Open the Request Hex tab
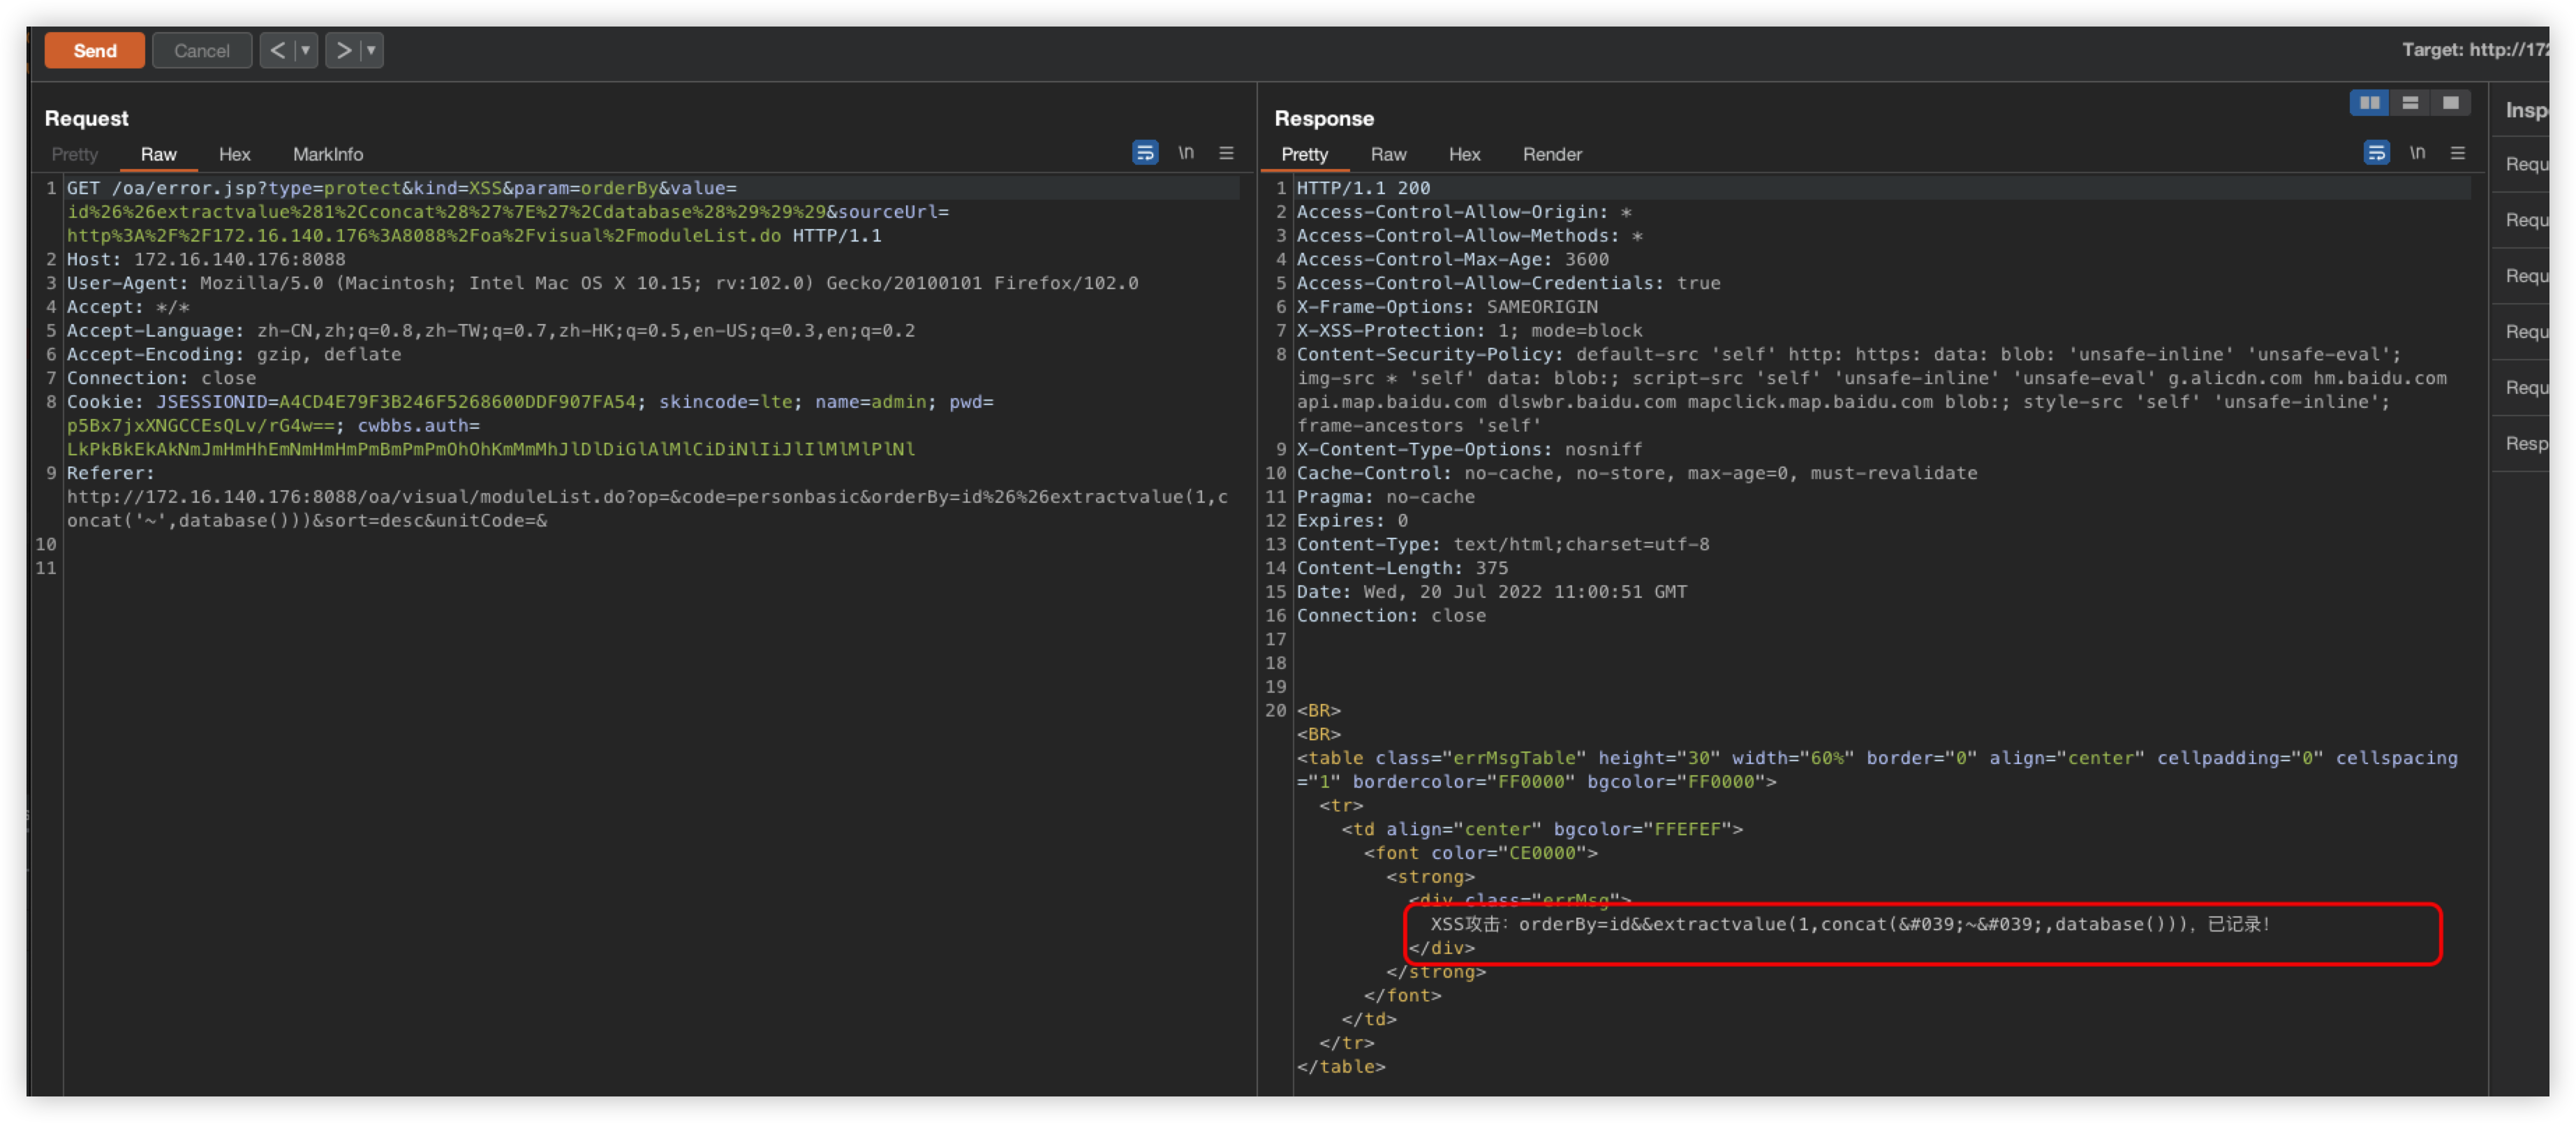2576x1123 pixels. click(234, 154)
